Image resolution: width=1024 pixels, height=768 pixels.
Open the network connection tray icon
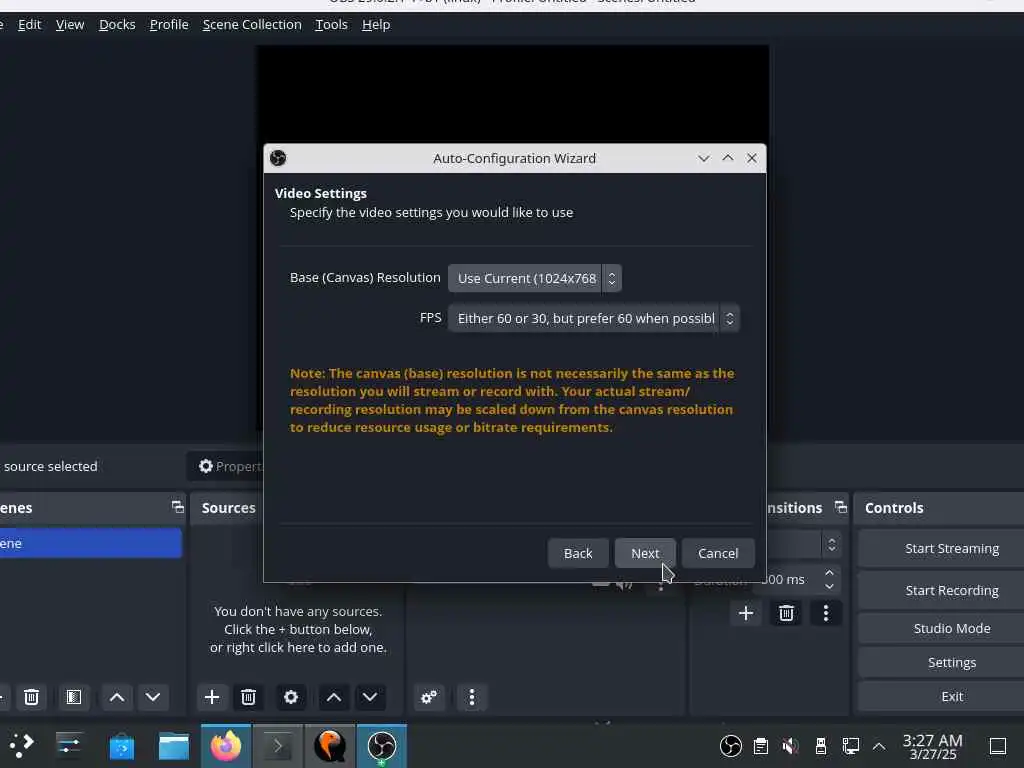(850, 746)
